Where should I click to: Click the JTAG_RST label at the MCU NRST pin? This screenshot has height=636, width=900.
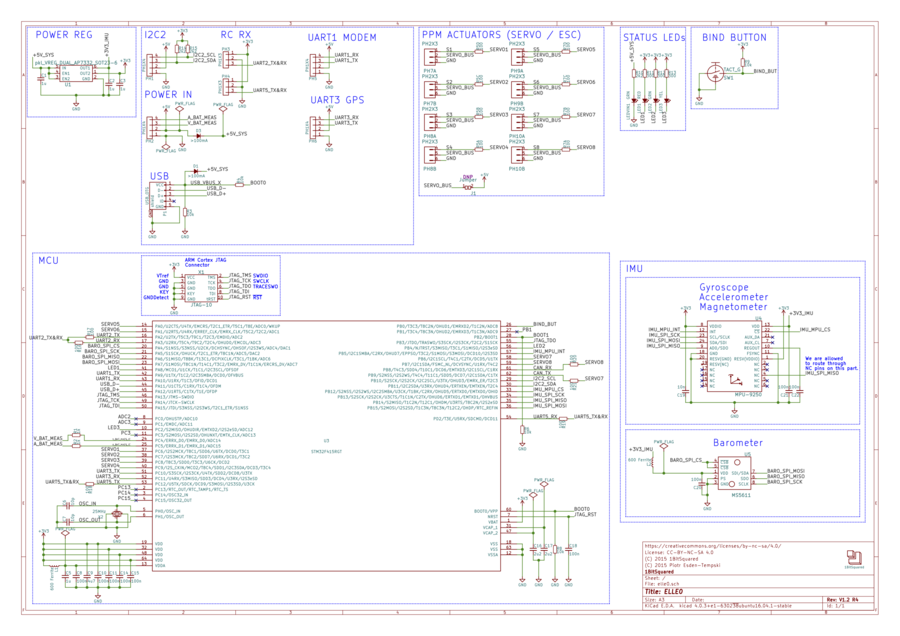(585, 515)
